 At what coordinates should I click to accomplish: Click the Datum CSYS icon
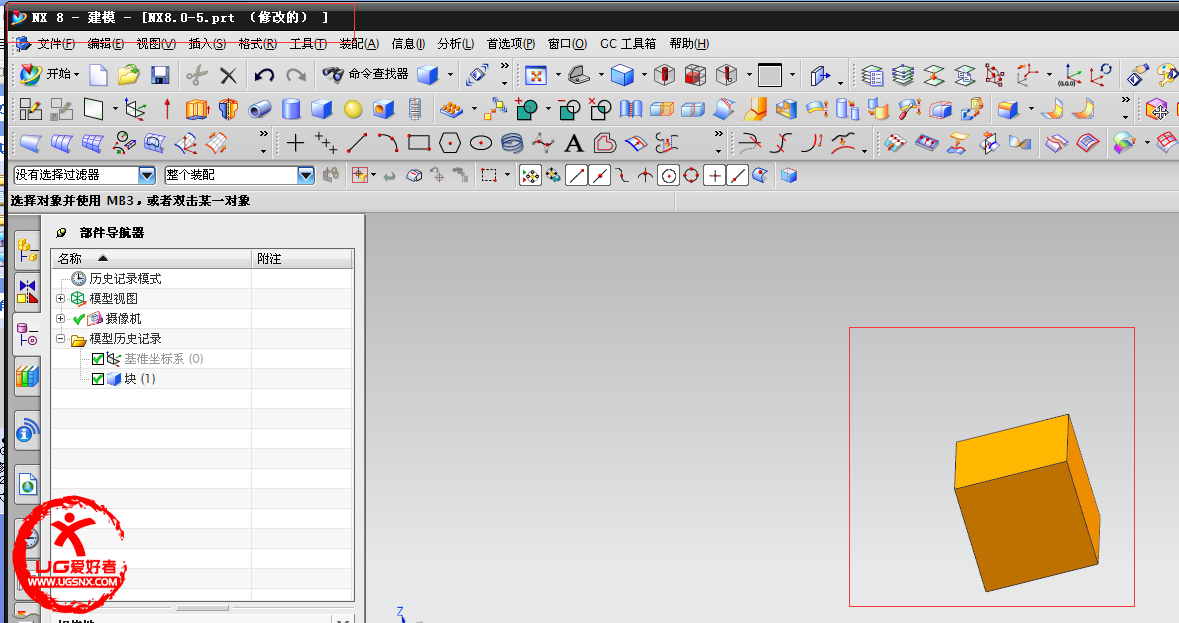pyautogui.click(x=135, y=110)
